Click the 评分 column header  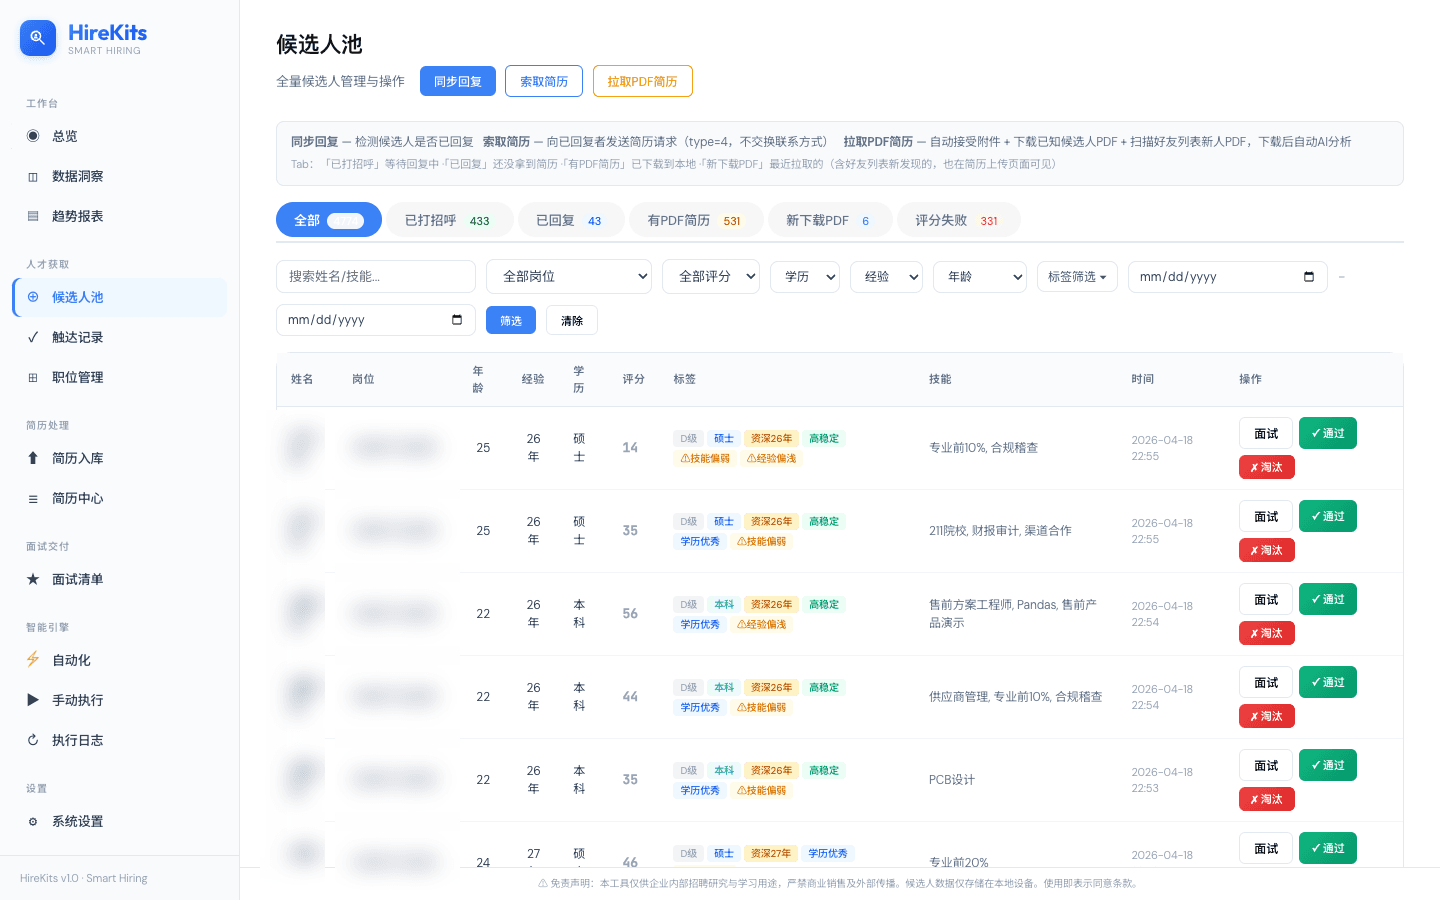(634, 379)
